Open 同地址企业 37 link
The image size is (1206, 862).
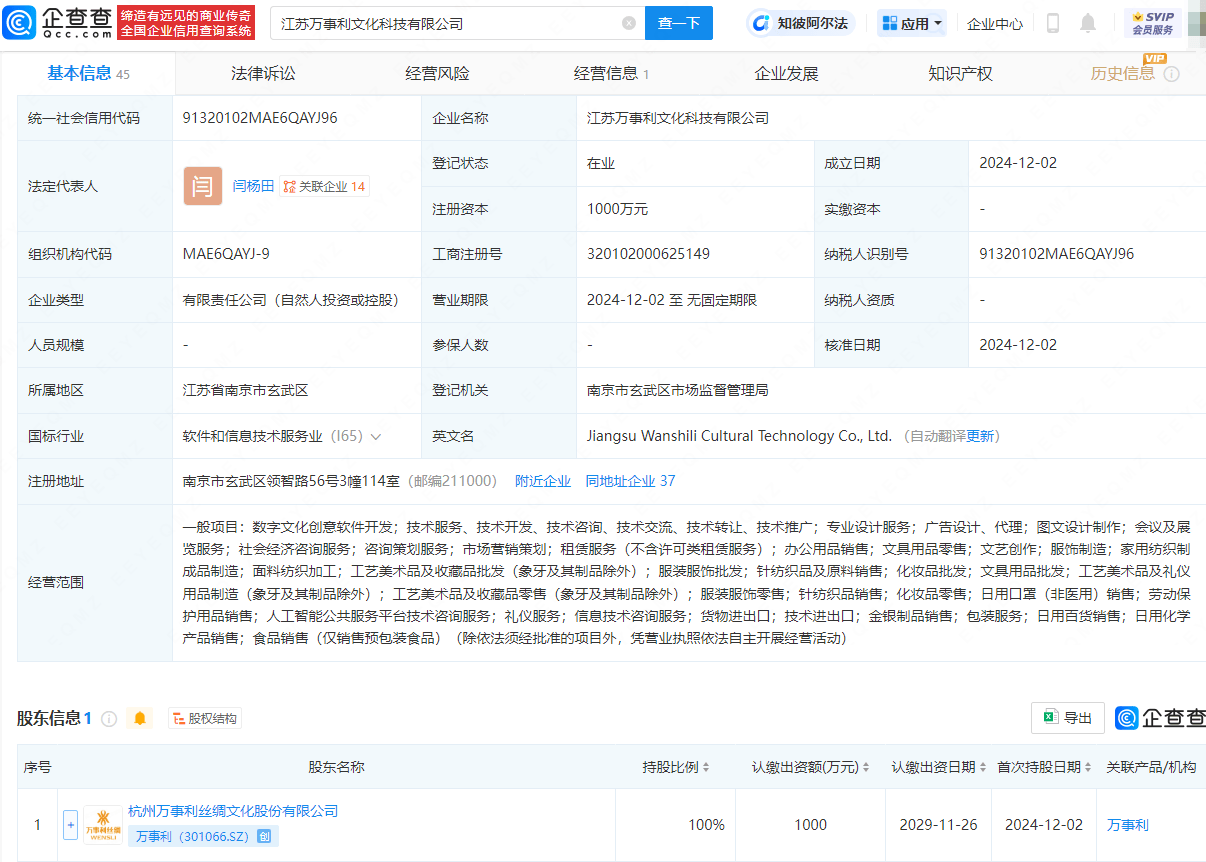[630, 481]
